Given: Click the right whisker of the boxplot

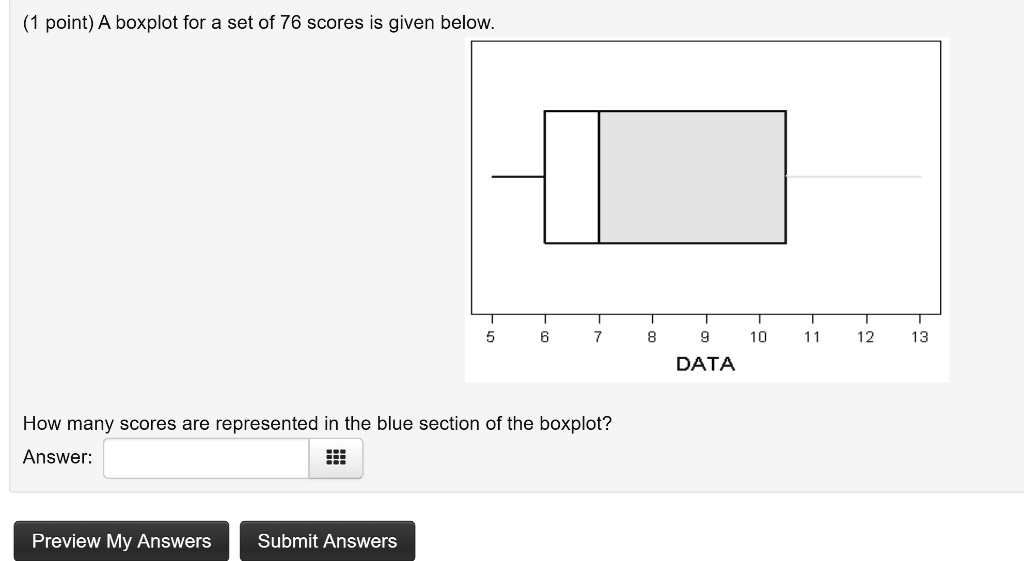Looking at the screenshot, I should tap(854, 176).
